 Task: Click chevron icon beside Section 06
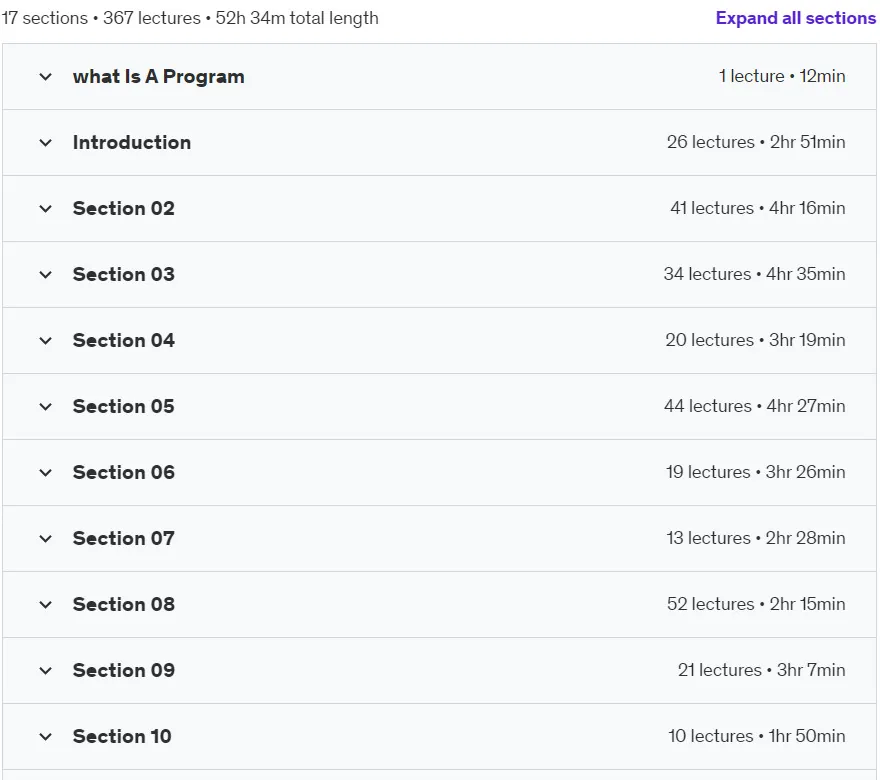tap(45, 472)
